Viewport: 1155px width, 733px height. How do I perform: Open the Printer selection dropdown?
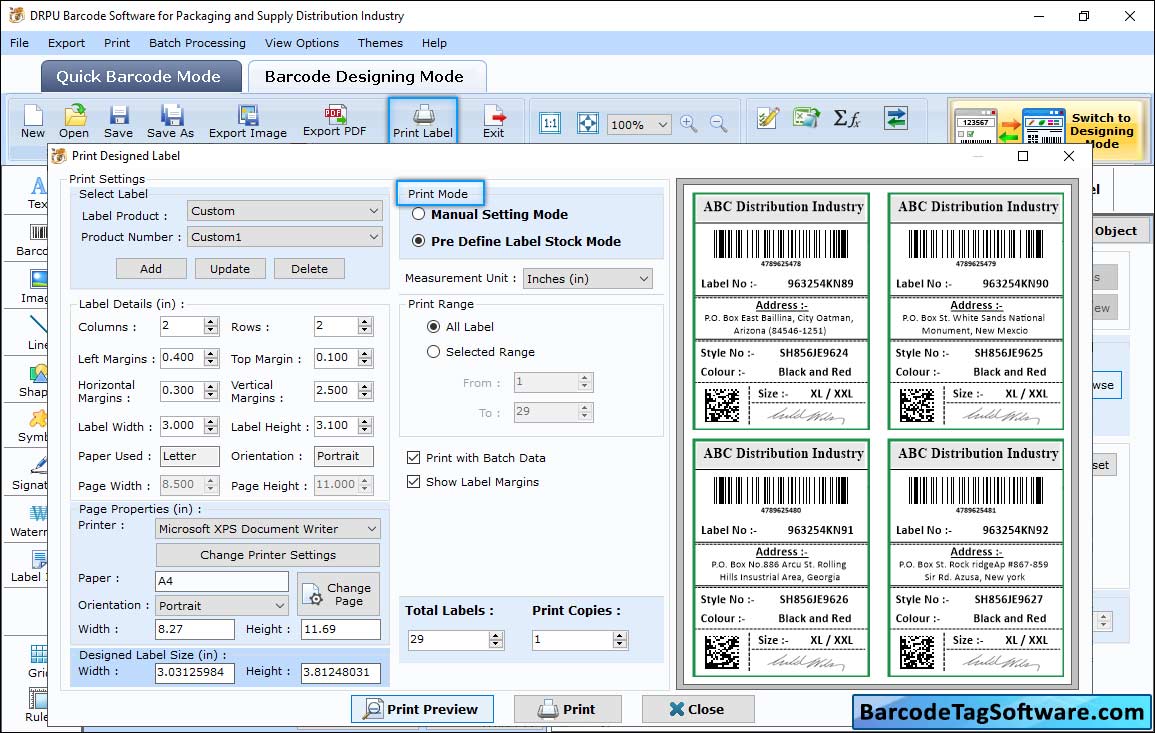pos(268,529)
